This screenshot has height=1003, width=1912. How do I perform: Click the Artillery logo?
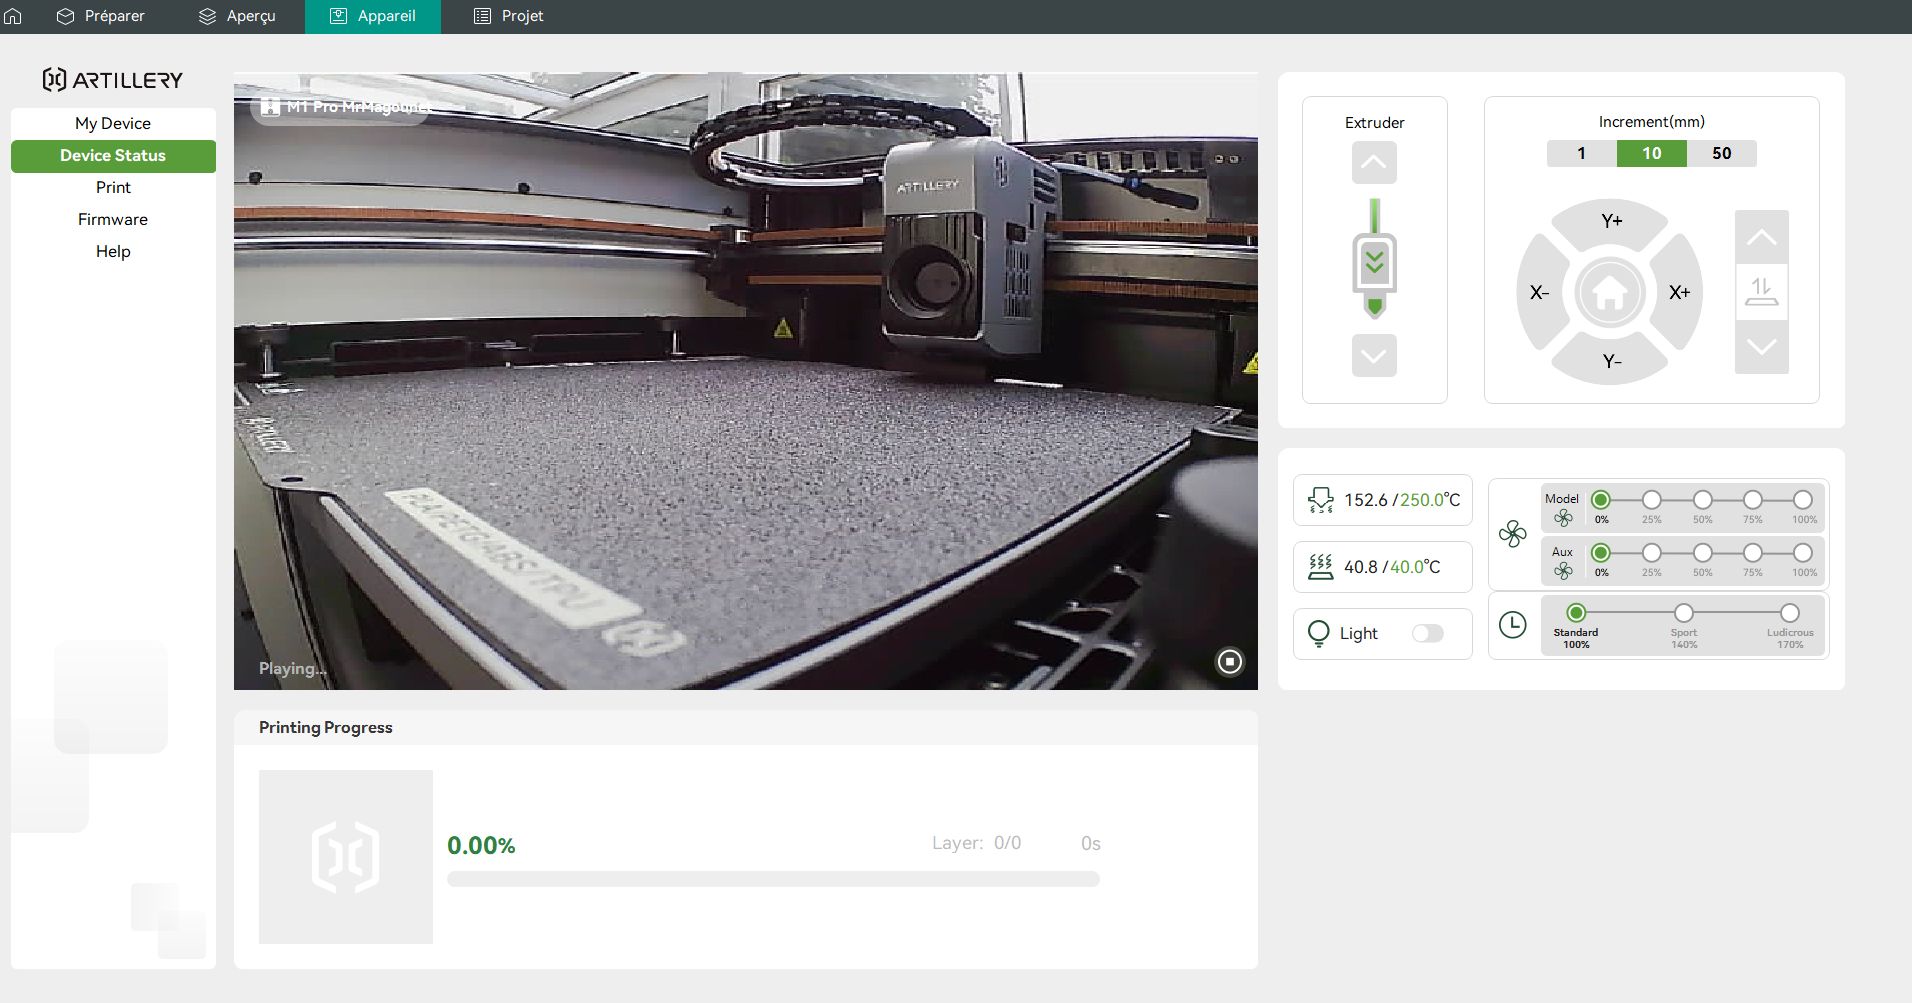pos(113,80)
